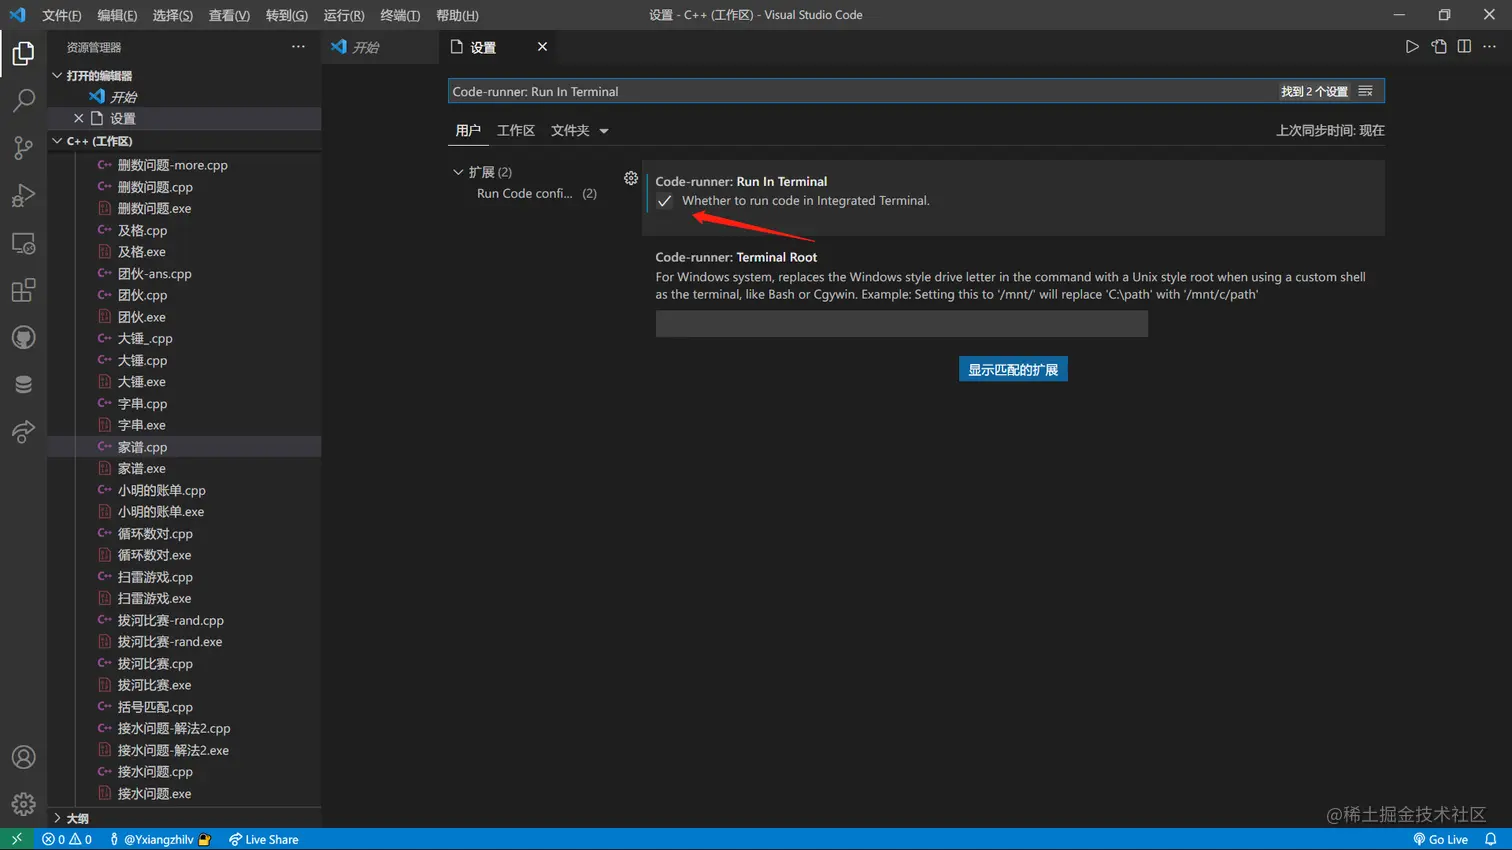Open file 大锤_.cpp
Viewport: 1512px width, 850px height.
coord(185,339)
